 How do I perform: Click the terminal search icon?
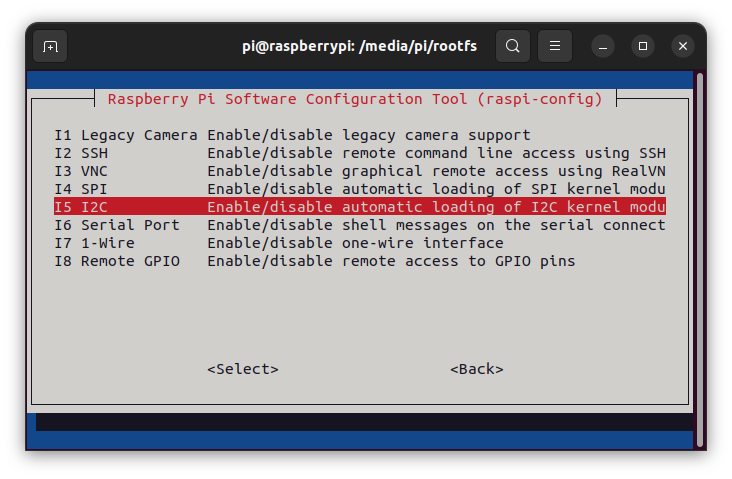513,46
